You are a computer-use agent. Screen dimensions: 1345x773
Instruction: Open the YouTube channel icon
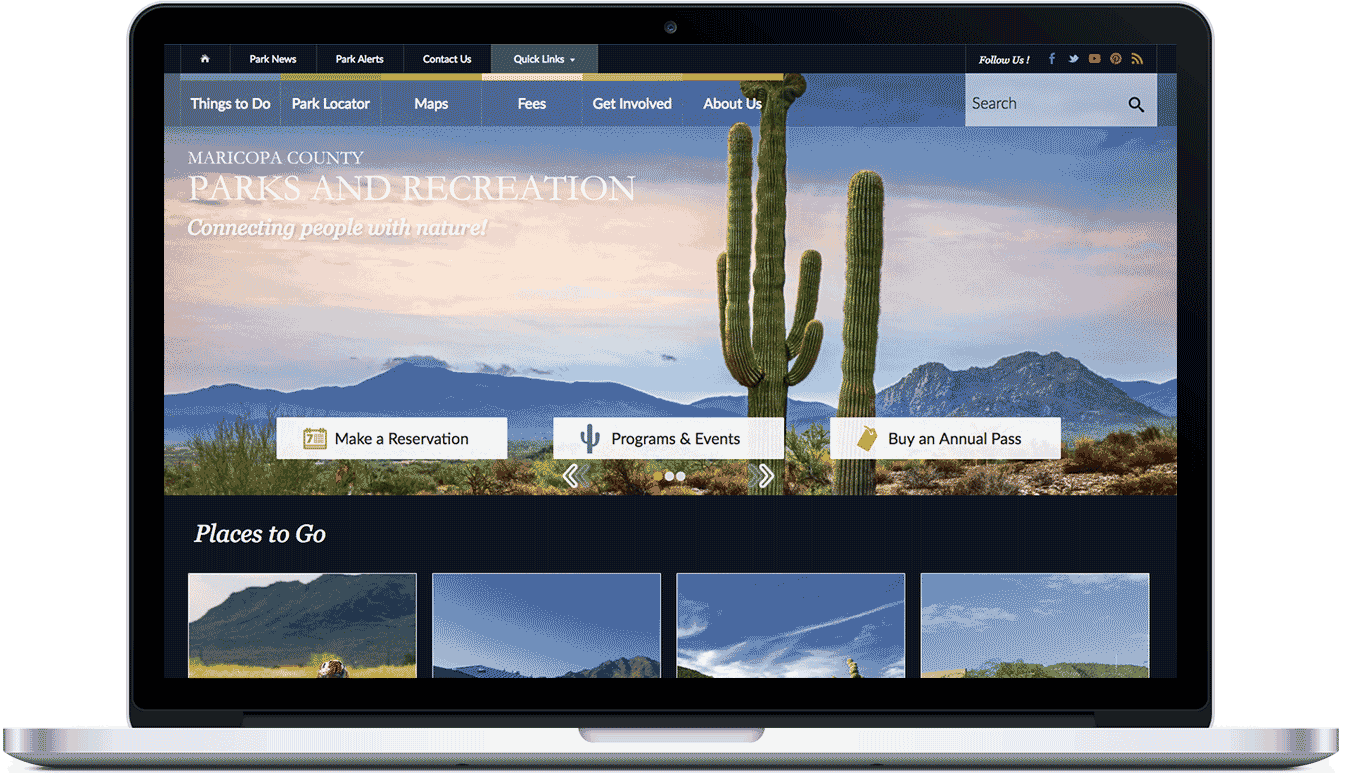tap(1095, 59)
